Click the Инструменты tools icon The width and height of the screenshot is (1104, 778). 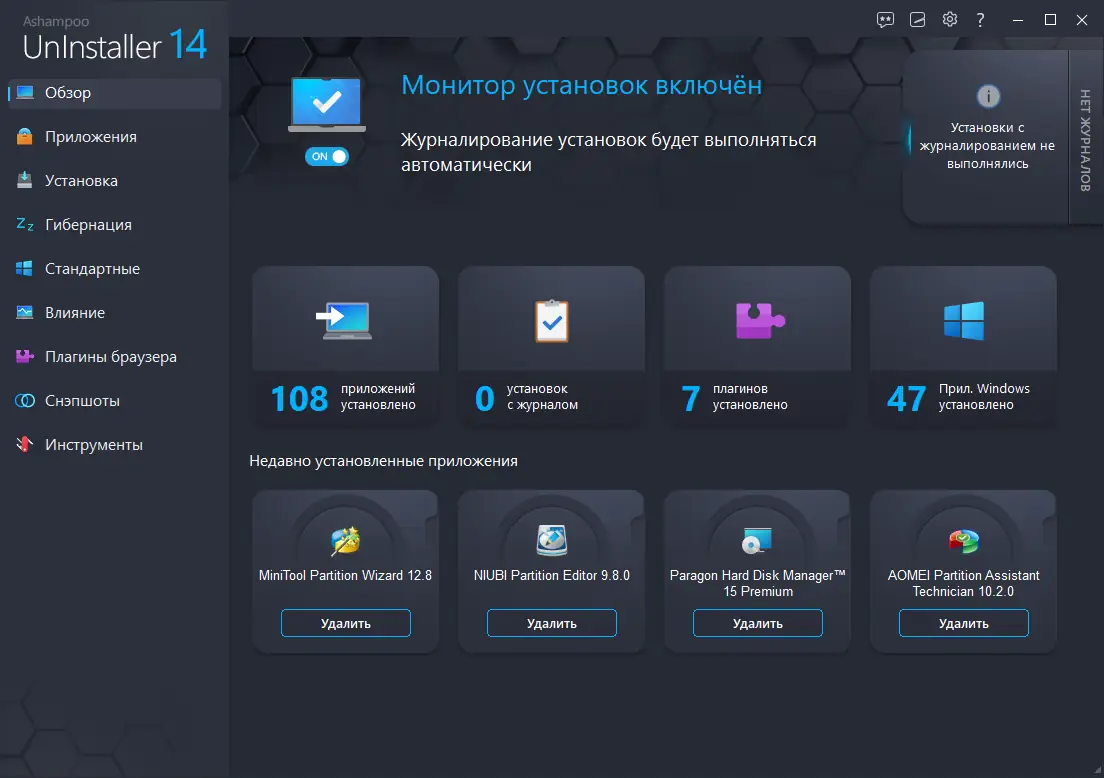pos(25,444)
